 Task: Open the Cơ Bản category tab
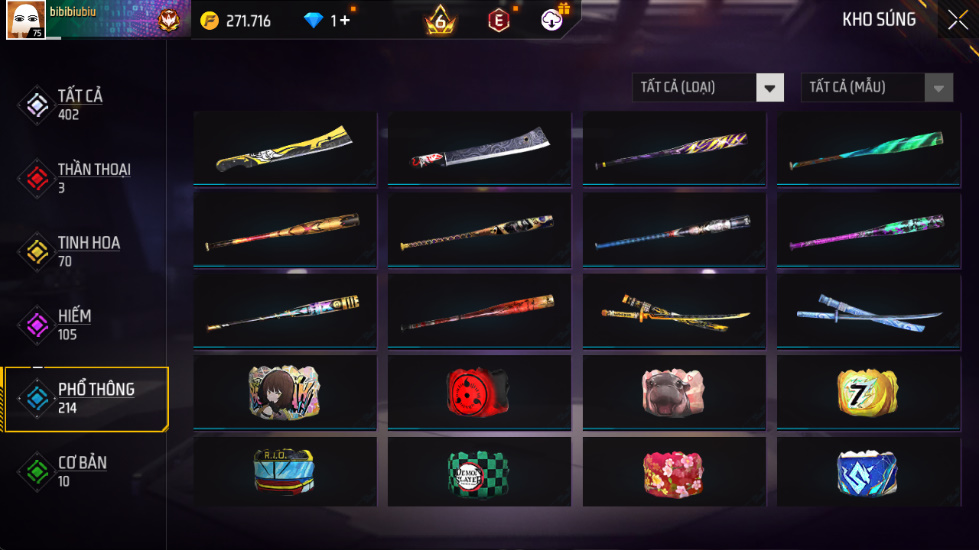(84, 471)
